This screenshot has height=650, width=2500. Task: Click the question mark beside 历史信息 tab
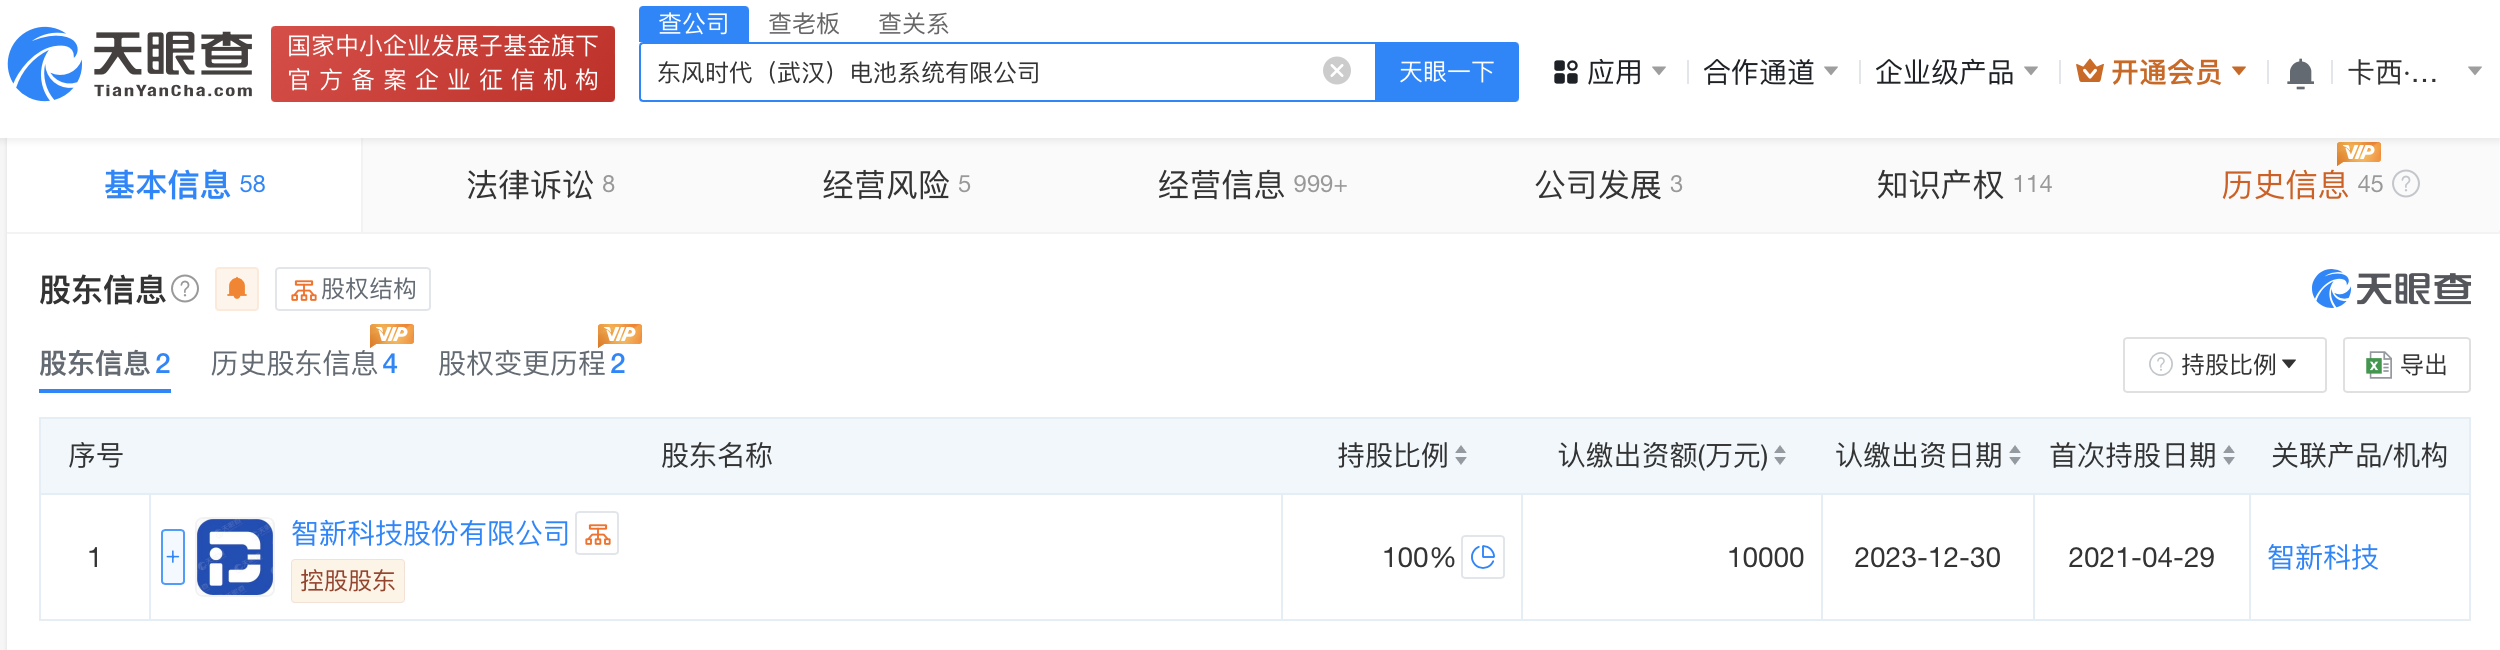click(x=2406, y=184)
